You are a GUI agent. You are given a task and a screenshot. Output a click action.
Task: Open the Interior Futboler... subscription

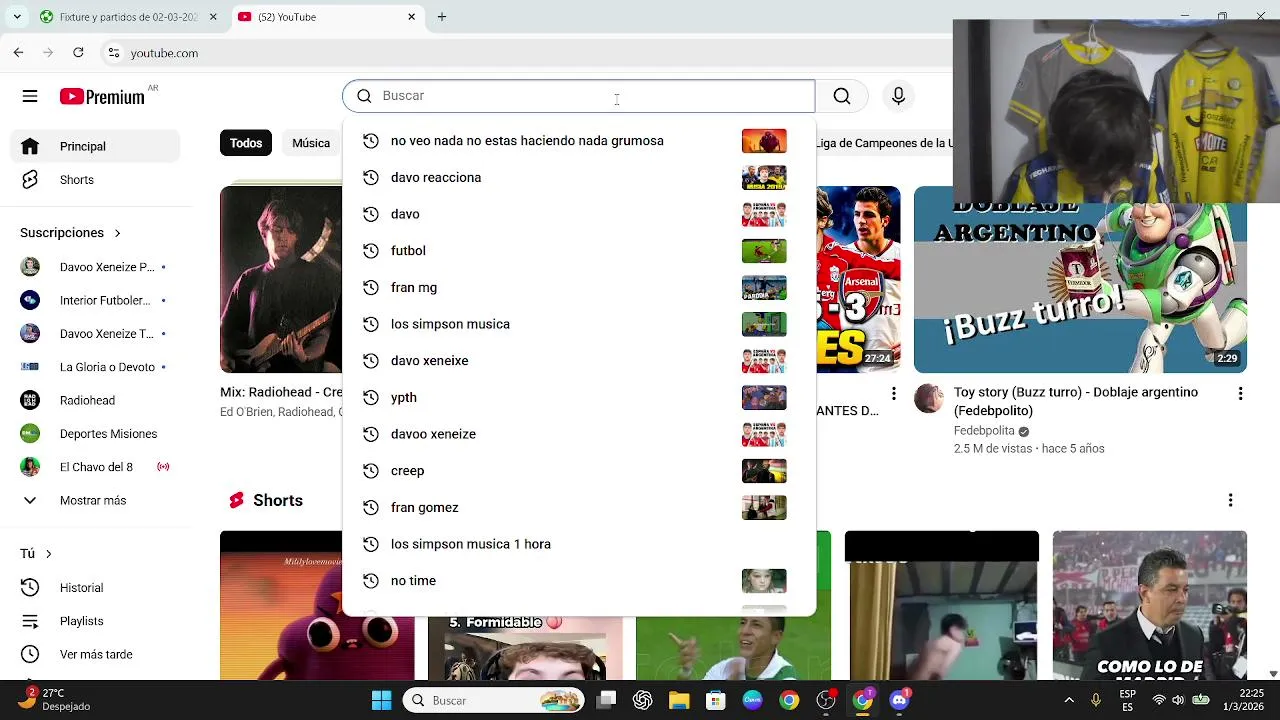click(97, 300)
